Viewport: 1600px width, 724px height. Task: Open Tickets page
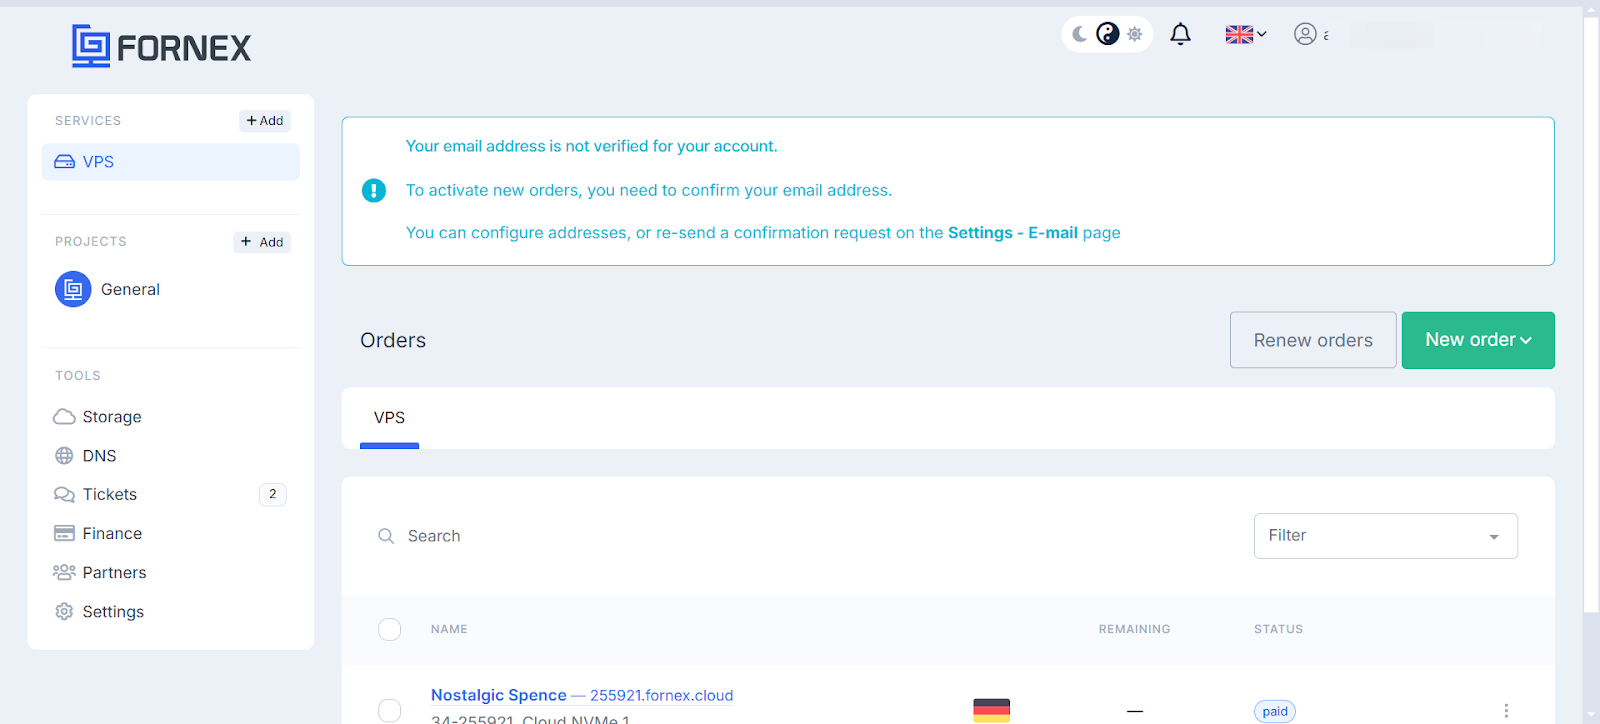[110, 495]
